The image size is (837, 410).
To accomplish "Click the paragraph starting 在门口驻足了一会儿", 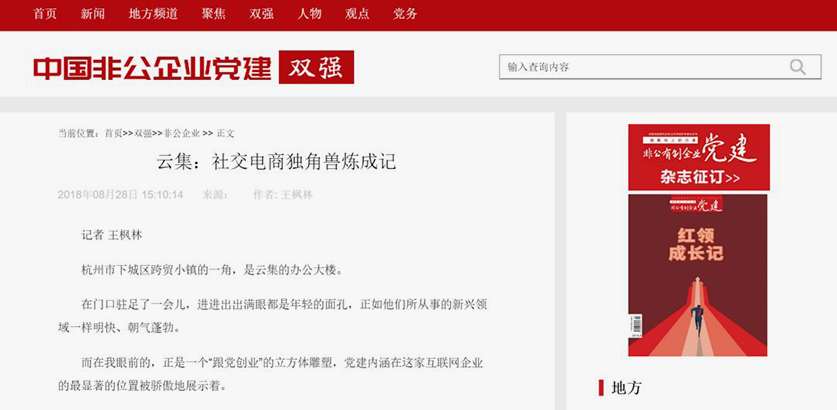I will pyautogui.click(x=272, y=316).
